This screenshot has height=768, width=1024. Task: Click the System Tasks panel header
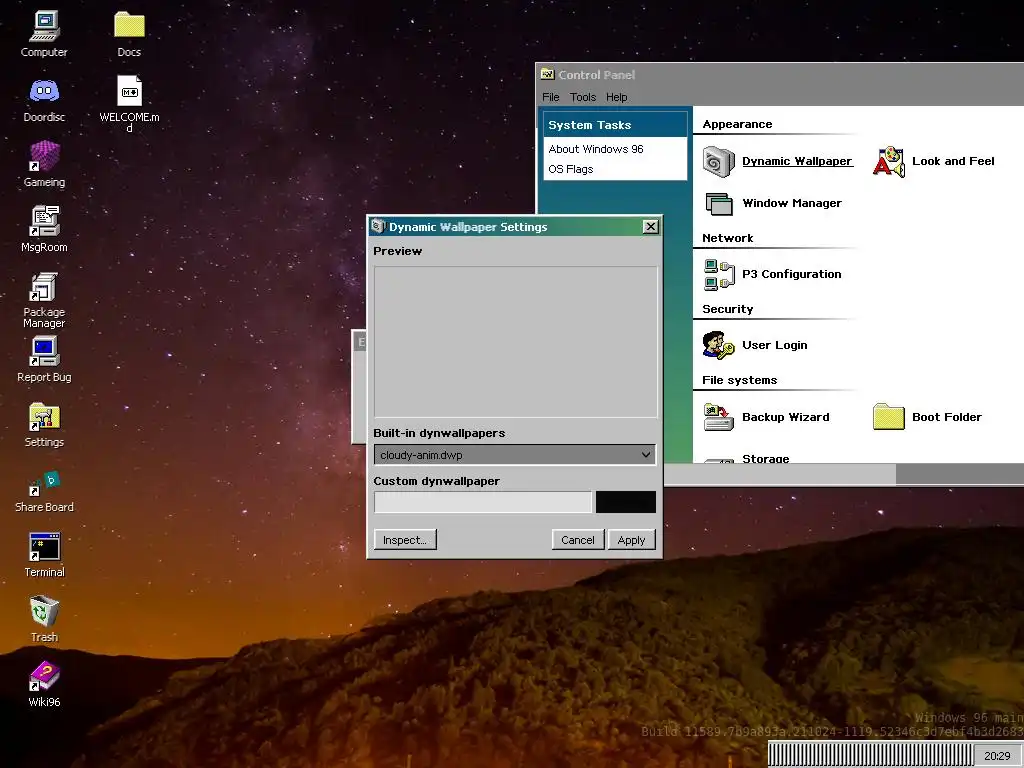[x=615, y=125]
